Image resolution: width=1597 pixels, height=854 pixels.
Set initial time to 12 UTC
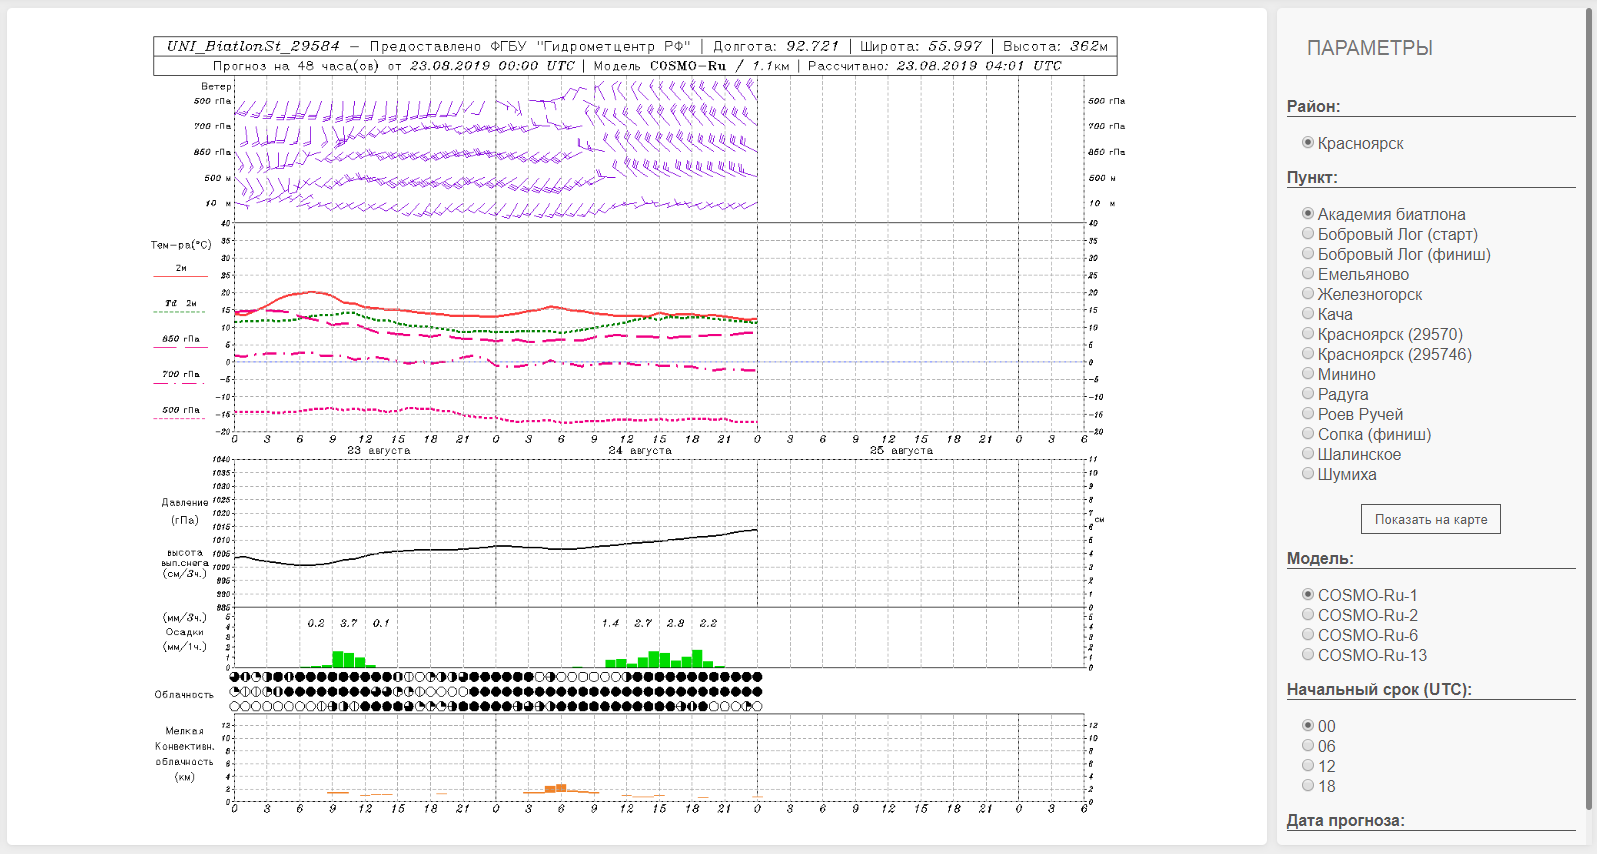(1308, 766)
